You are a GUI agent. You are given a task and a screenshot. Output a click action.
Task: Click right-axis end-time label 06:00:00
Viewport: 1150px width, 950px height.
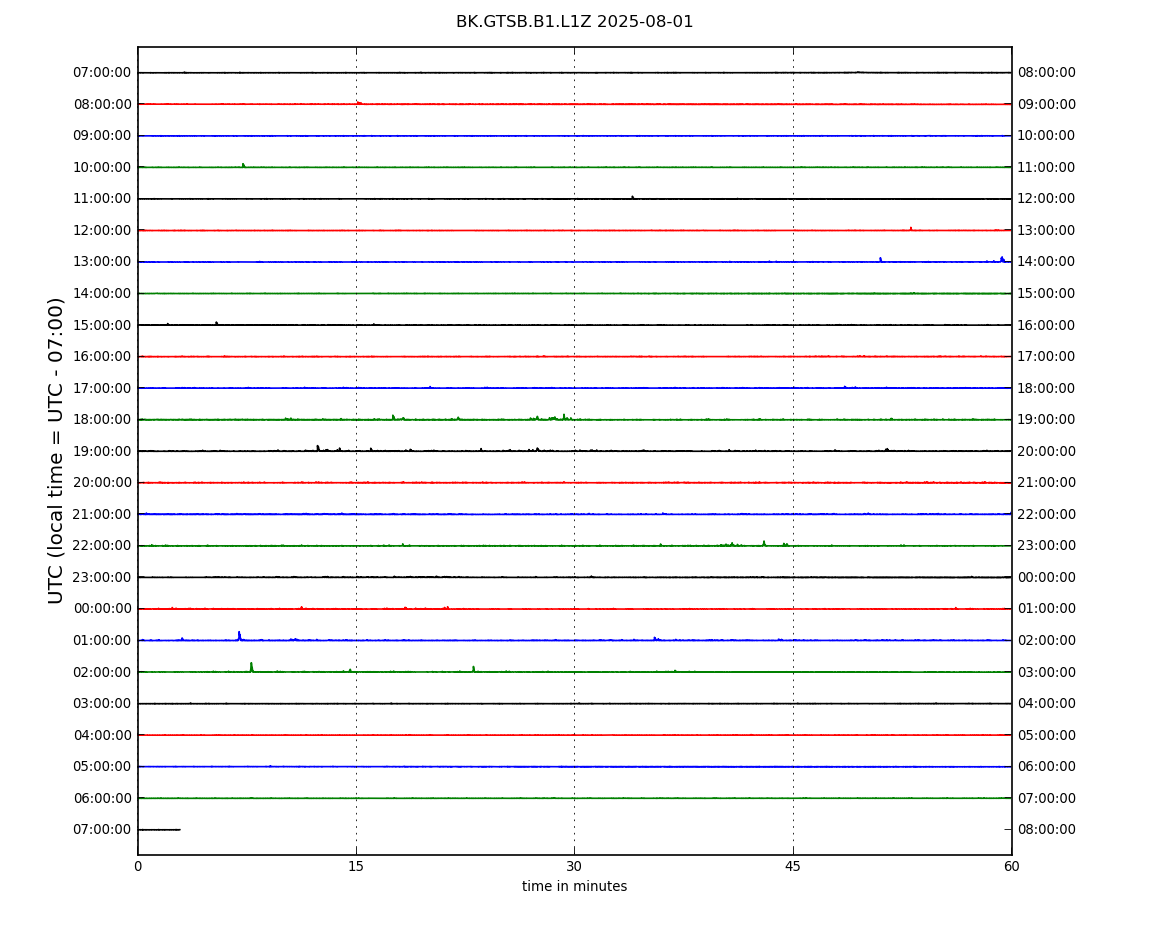coord(1047,767)
